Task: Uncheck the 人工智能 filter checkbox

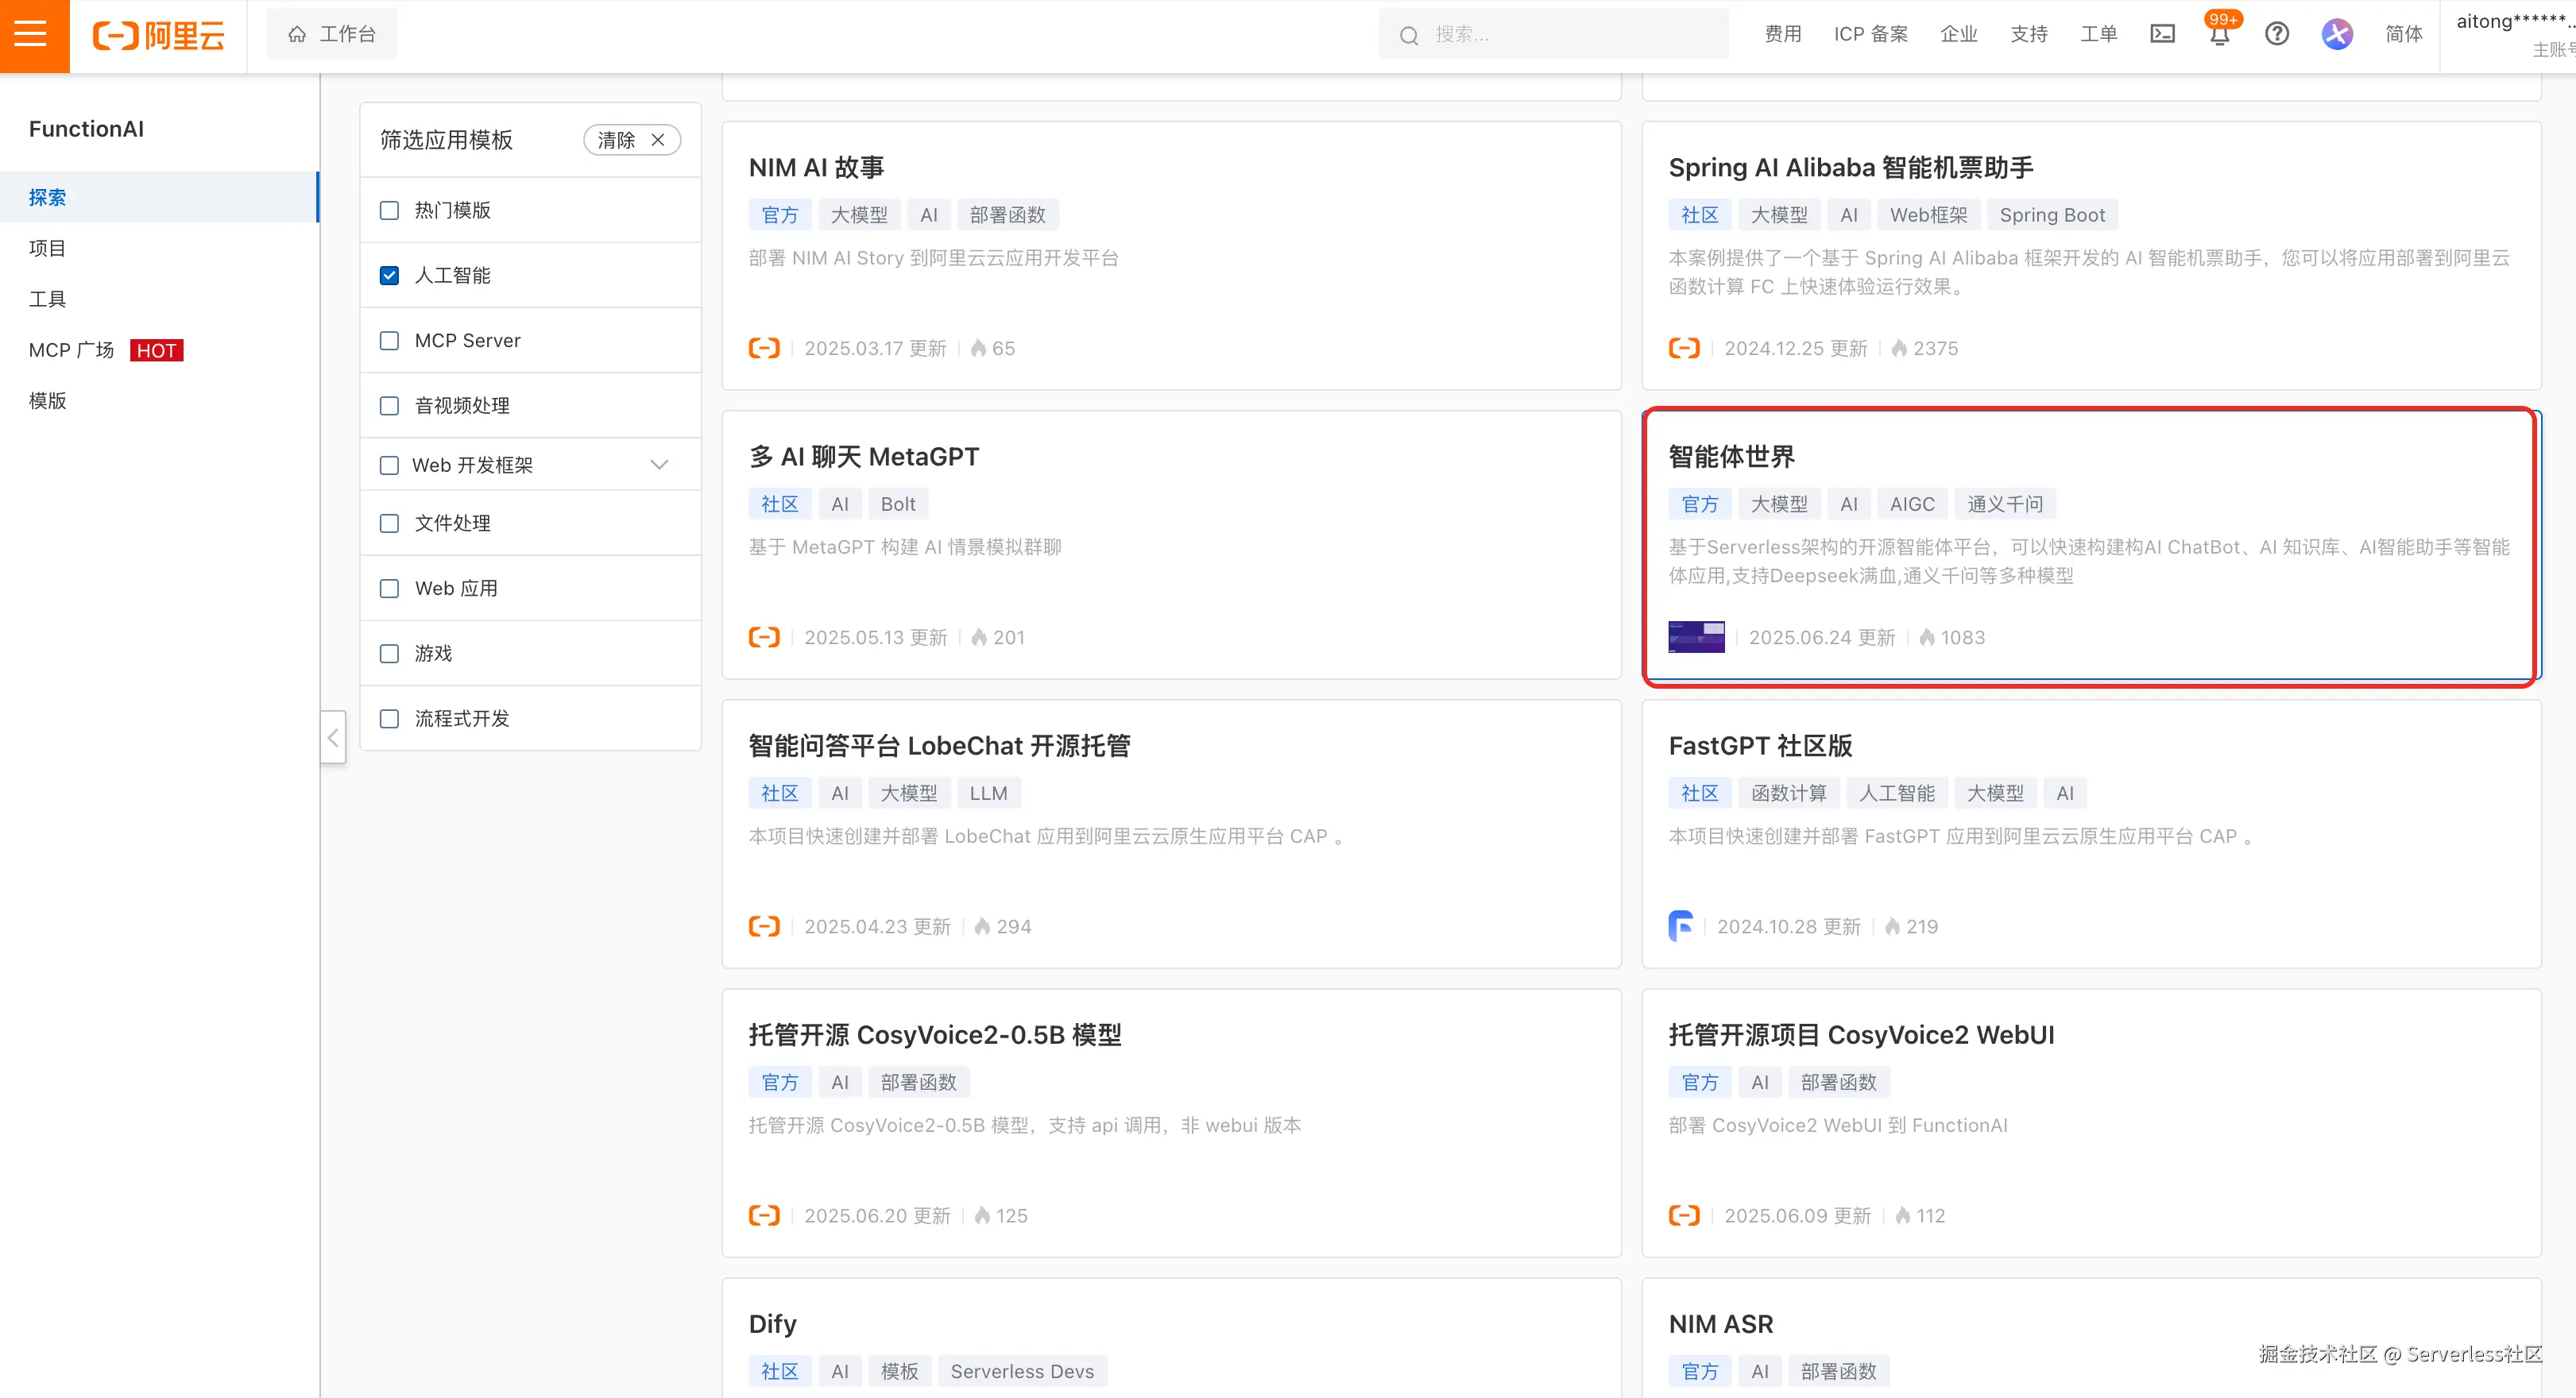Action: click(389, 275)
